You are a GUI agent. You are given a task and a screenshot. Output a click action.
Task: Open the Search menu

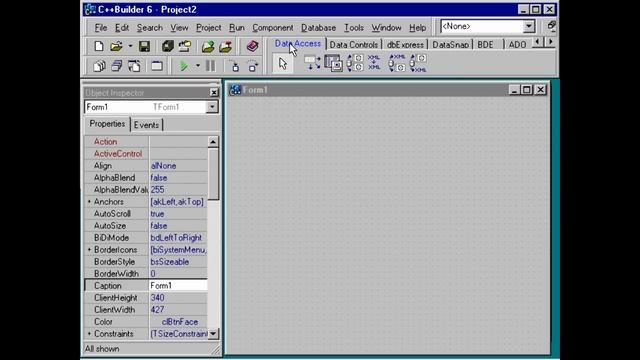coord(149,28)
